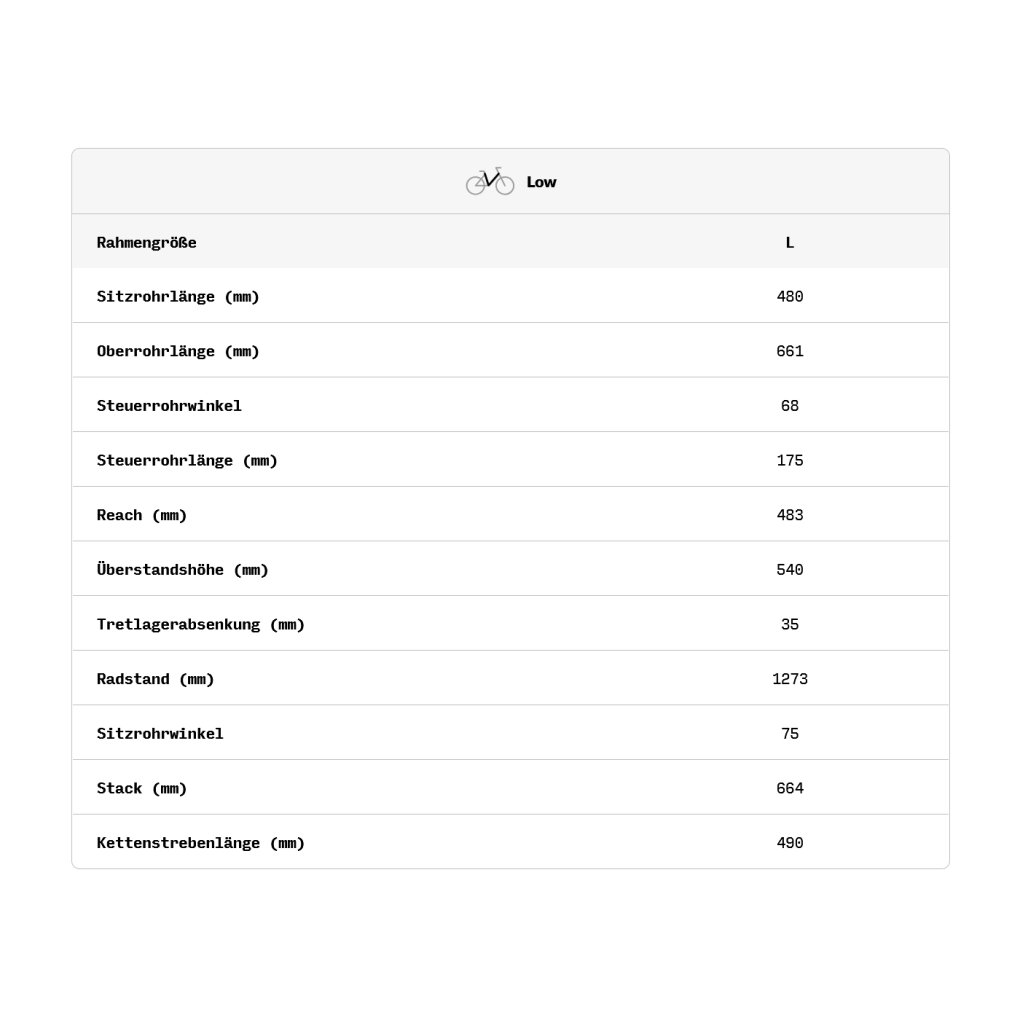Screen dimensions: 1020x1020
Task: Click the Sitzrohrlänge (mm) row label
Action: (178, 297)
